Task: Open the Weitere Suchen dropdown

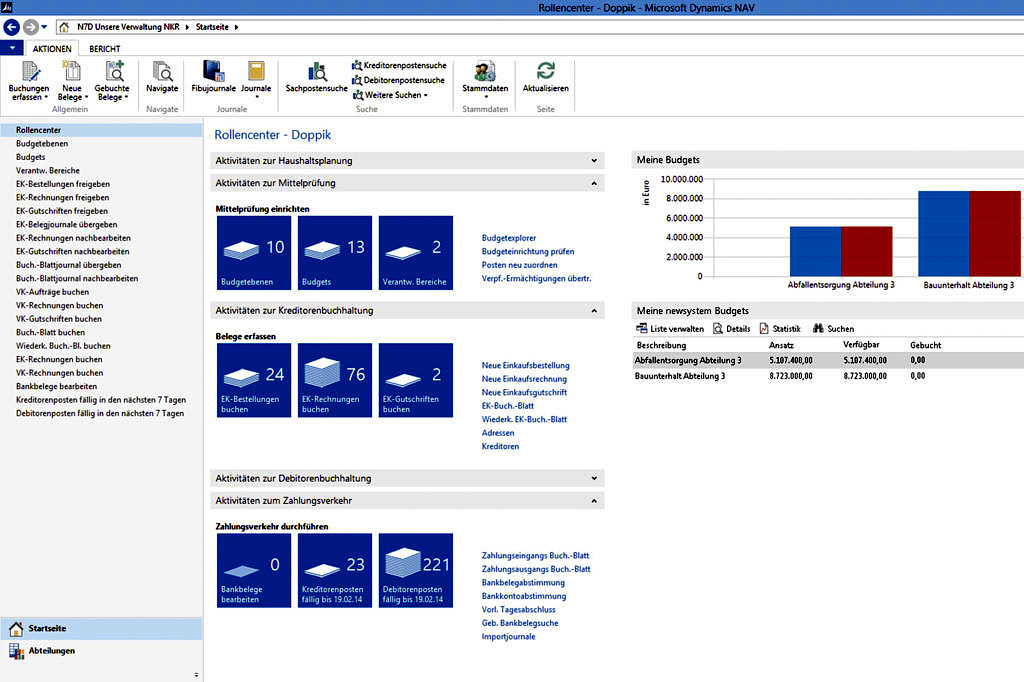Action: [394, 95]
